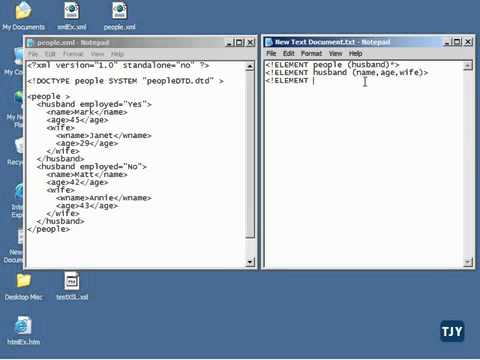Click the Notepad icon in people.xml title bar
This screenshot has height=360, width=480.
pyautogui.click(x=31, y=43)
